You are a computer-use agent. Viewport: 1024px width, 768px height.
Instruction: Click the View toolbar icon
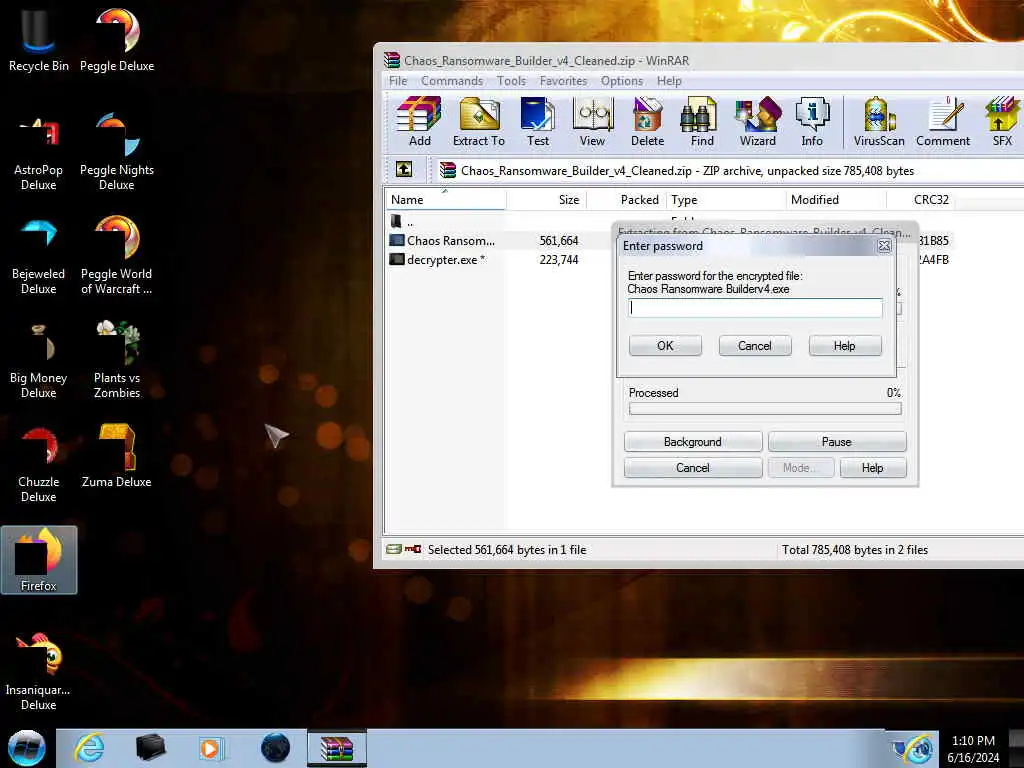click(x=592, y=121)
